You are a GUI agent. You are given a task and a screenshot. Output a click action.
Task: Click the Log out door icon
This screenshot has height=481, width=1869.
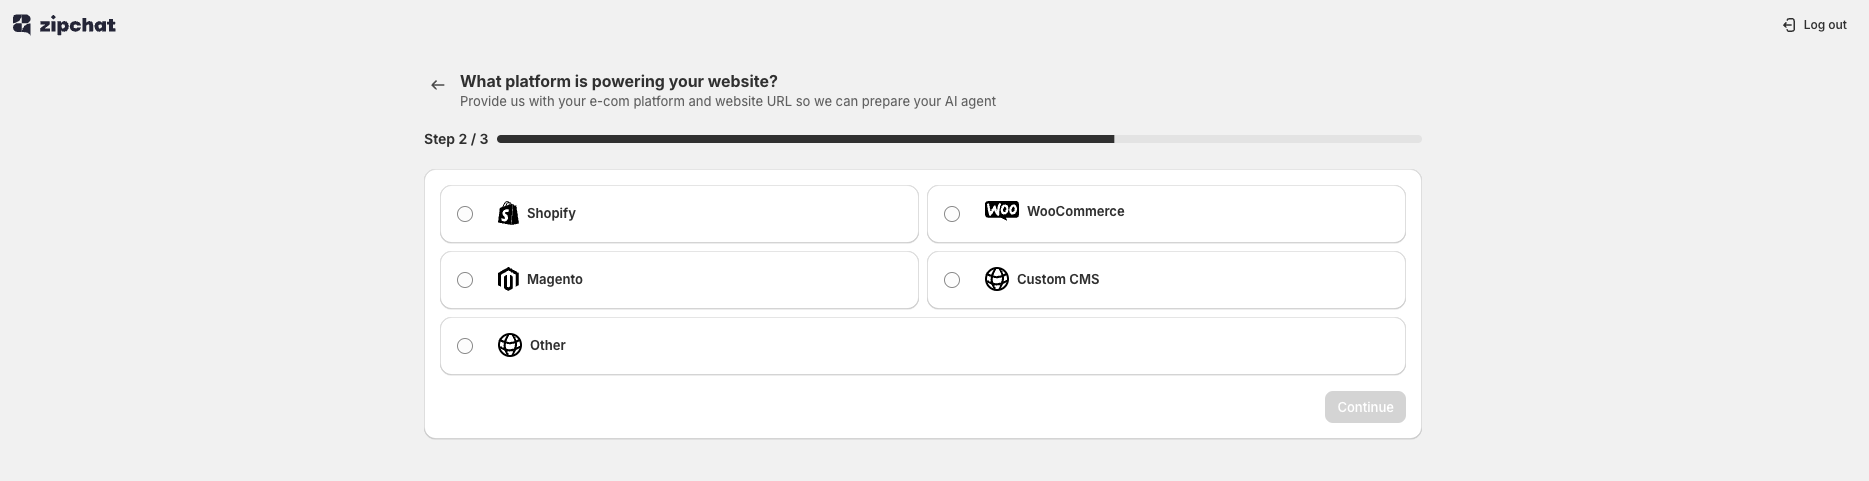point(1789,25)
